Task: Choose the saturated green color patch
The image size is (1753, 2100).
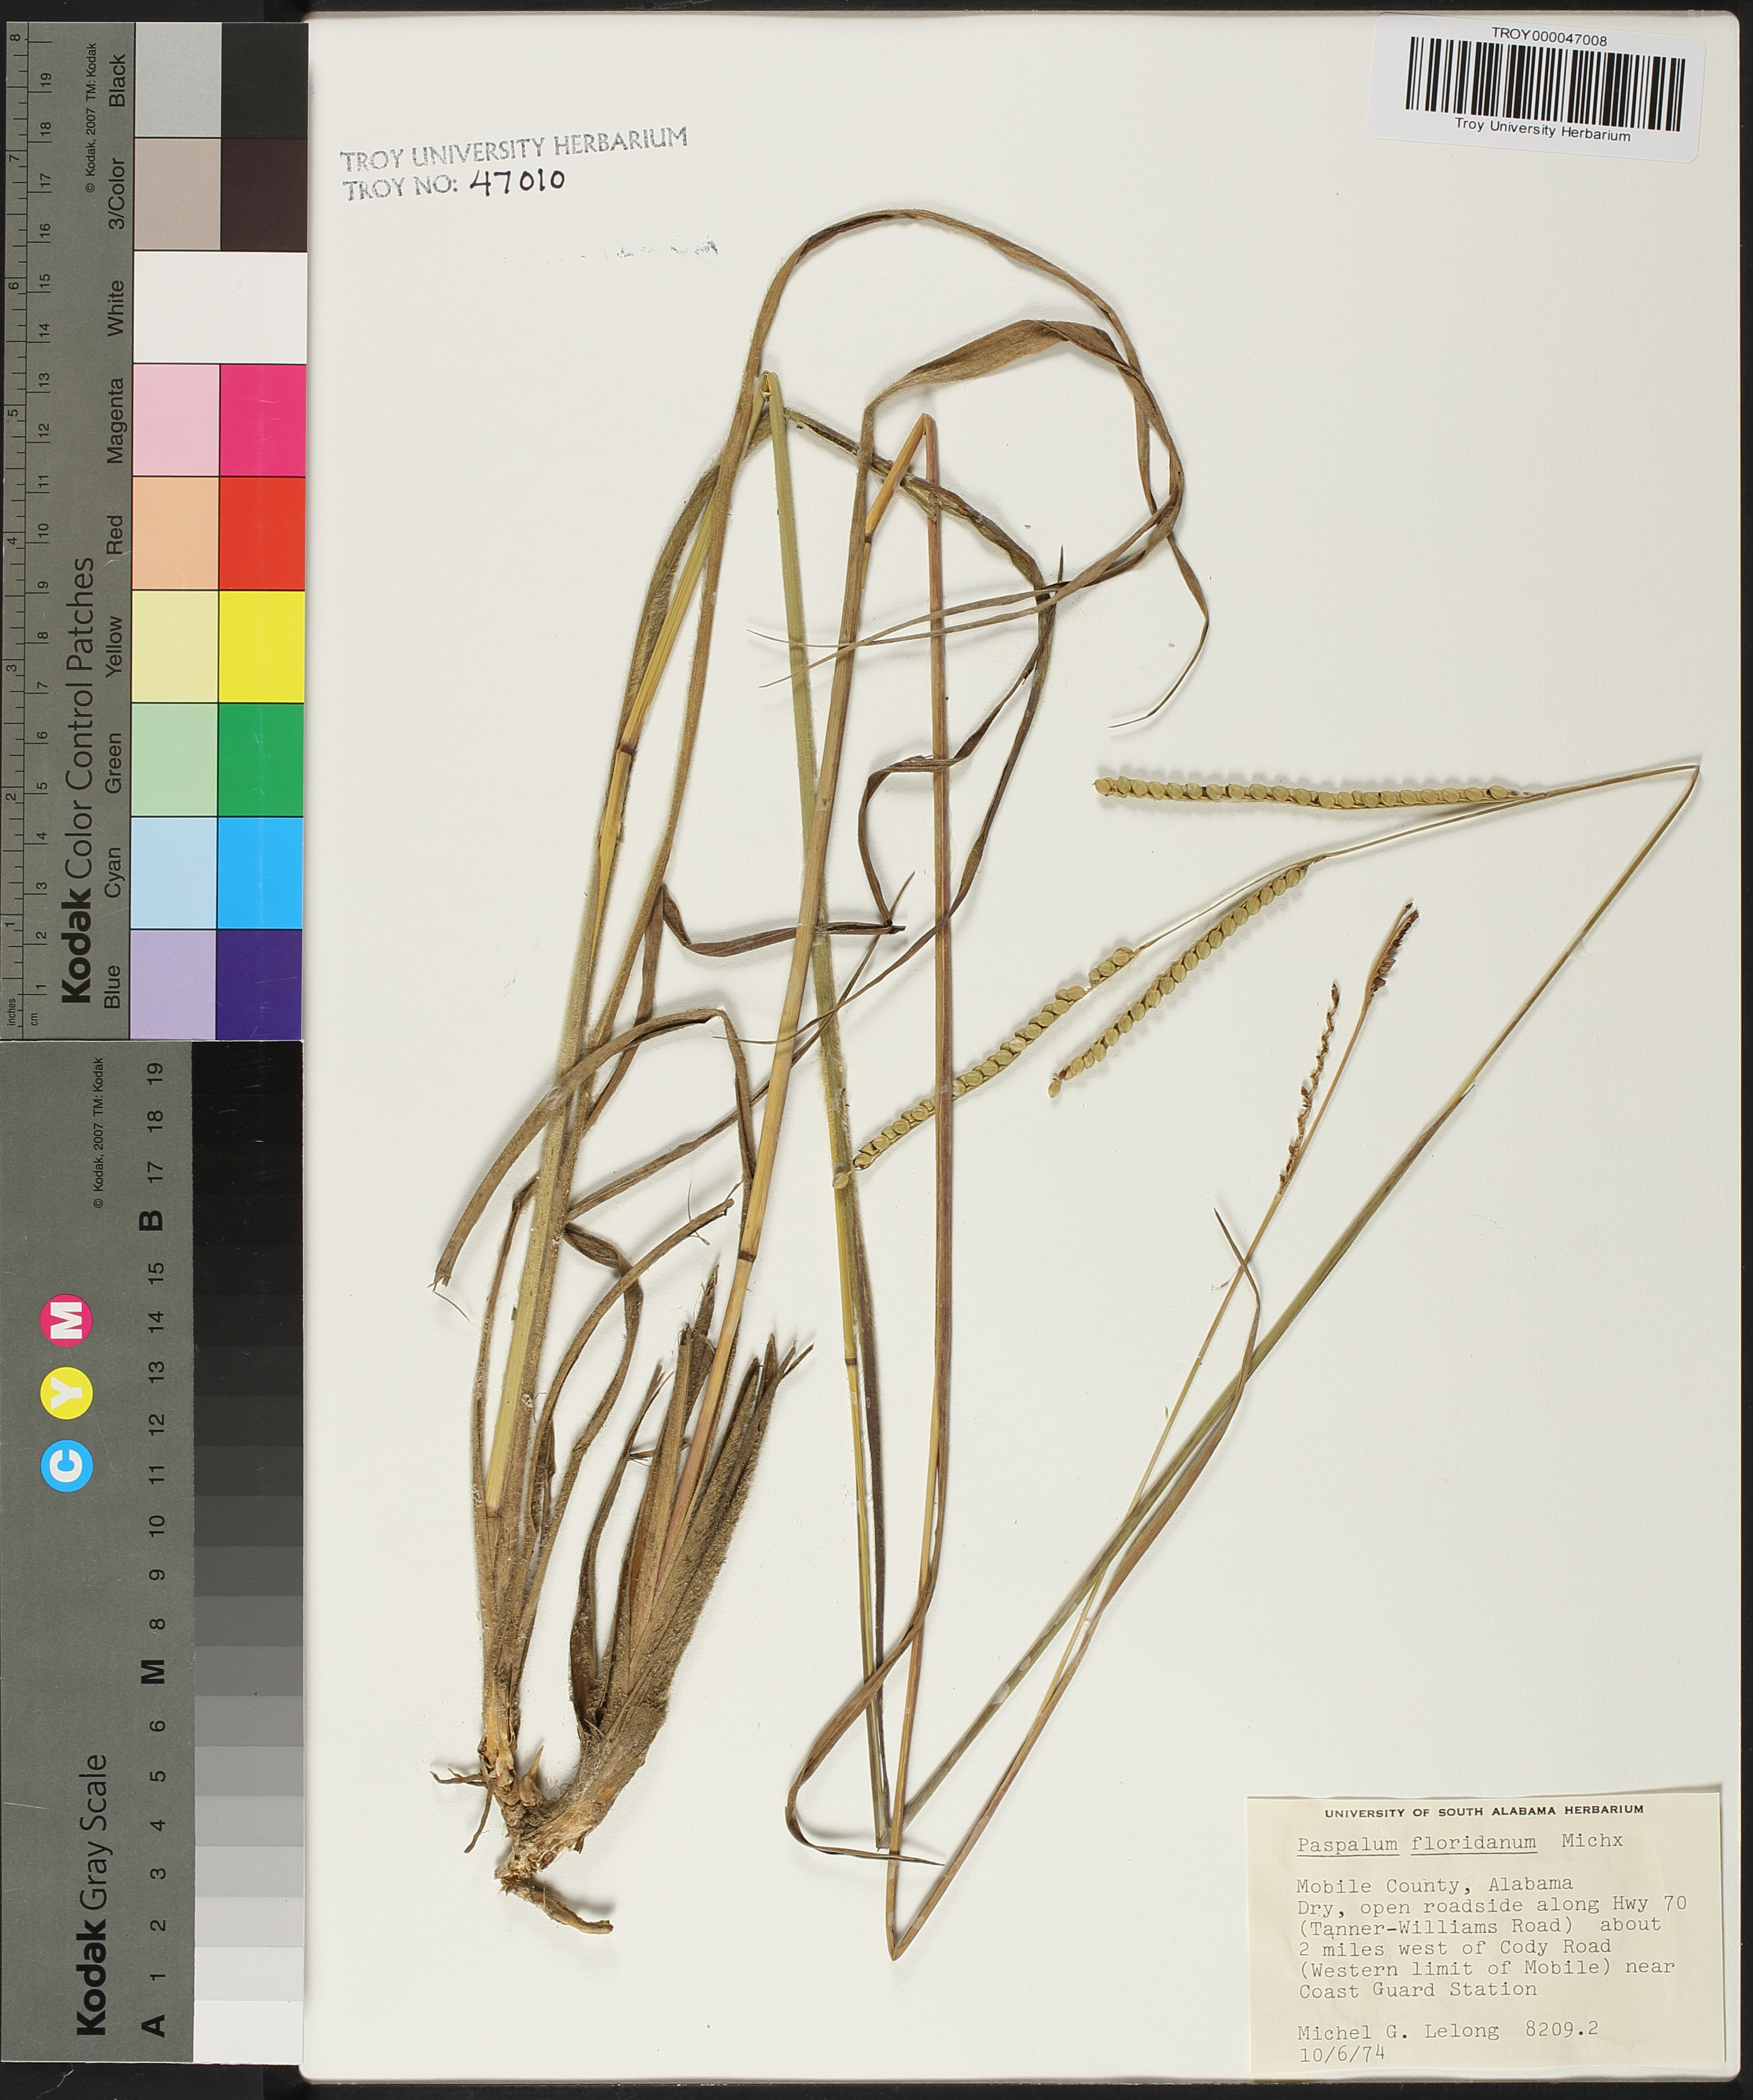Action: [263, 760]
